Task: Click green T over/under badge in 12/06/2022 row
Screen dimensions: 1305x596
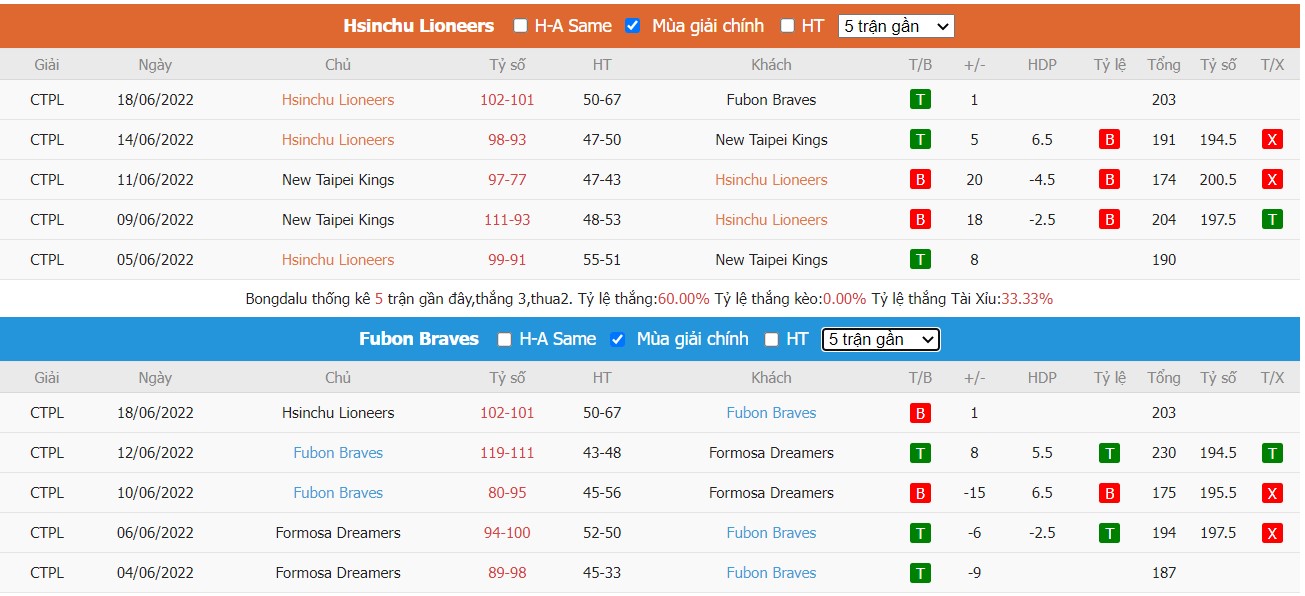Action: tap(1272, 453)
